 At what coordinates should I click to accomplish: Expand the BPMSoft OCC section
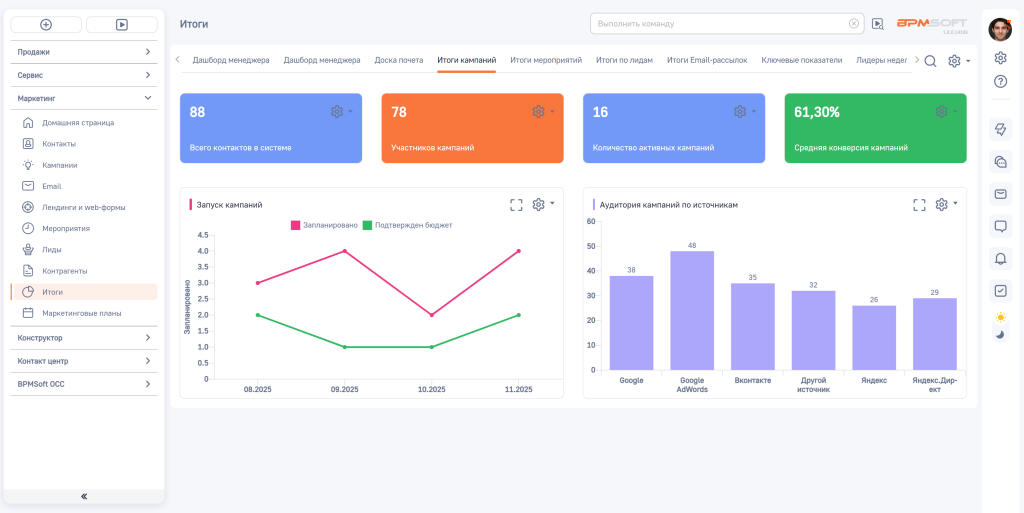point(84,384)
